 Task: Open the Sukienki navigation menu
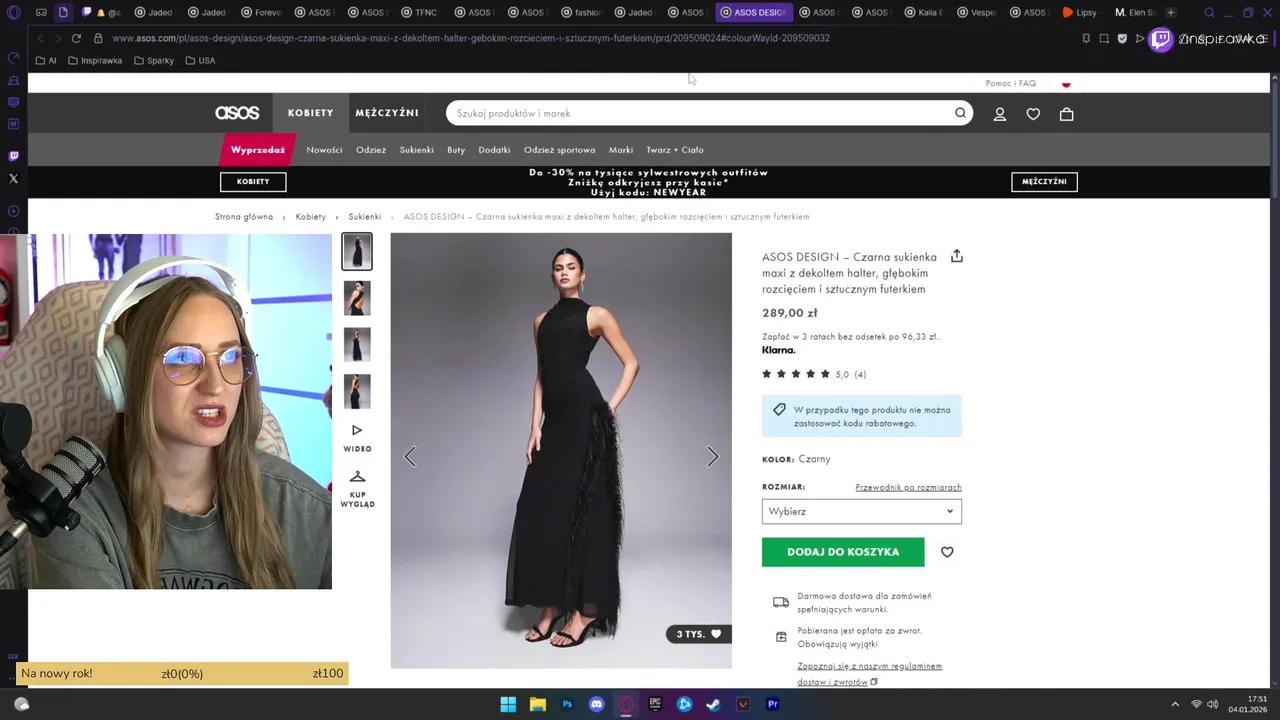pyautogui.click(x=416, y=150)
